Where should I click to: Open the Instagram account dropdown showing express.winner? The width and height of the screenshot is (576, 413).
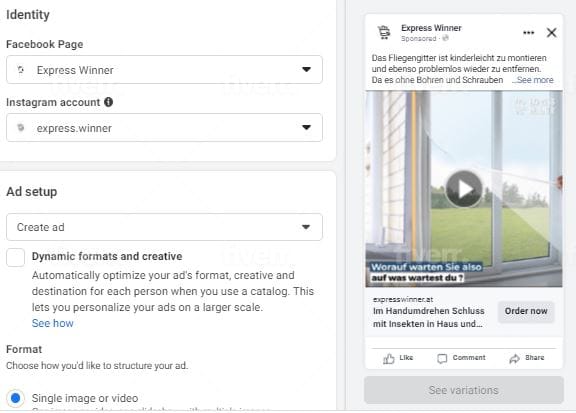(164, 128)
